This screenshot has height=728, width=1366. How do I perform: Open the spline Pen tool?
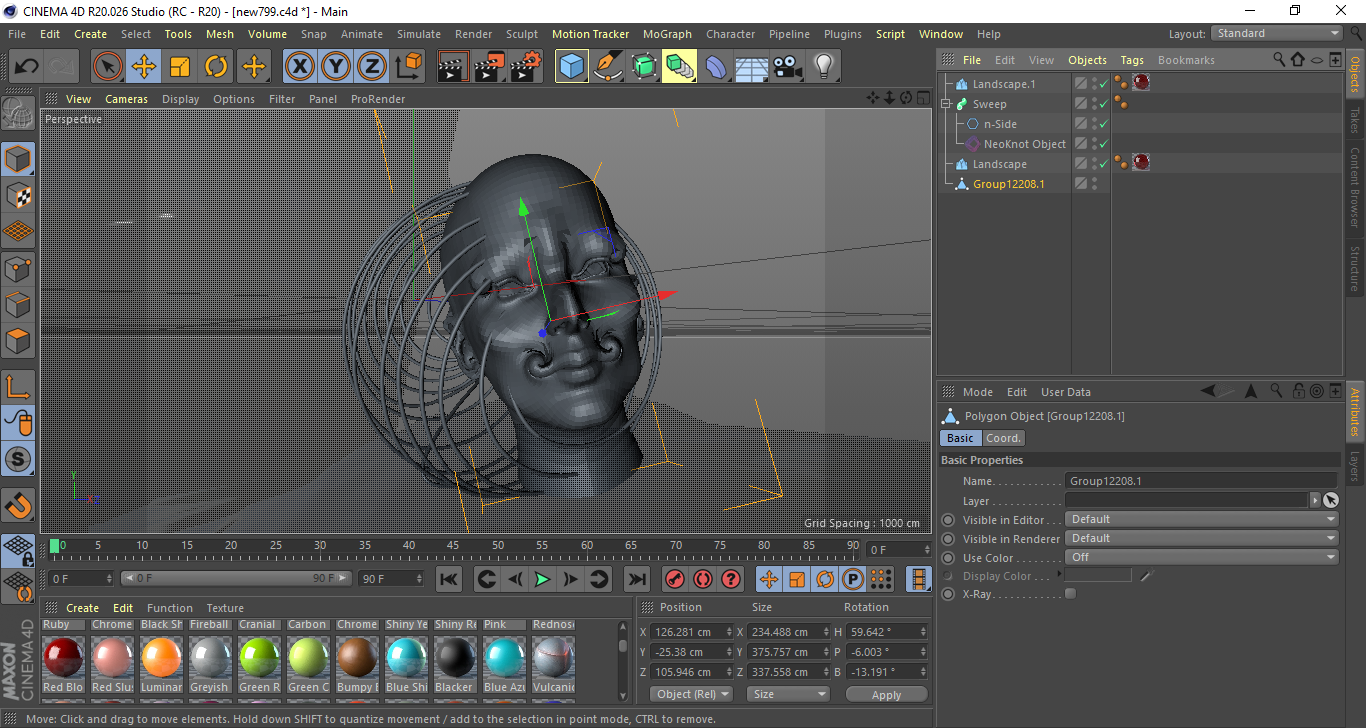(x=608, y=67)
